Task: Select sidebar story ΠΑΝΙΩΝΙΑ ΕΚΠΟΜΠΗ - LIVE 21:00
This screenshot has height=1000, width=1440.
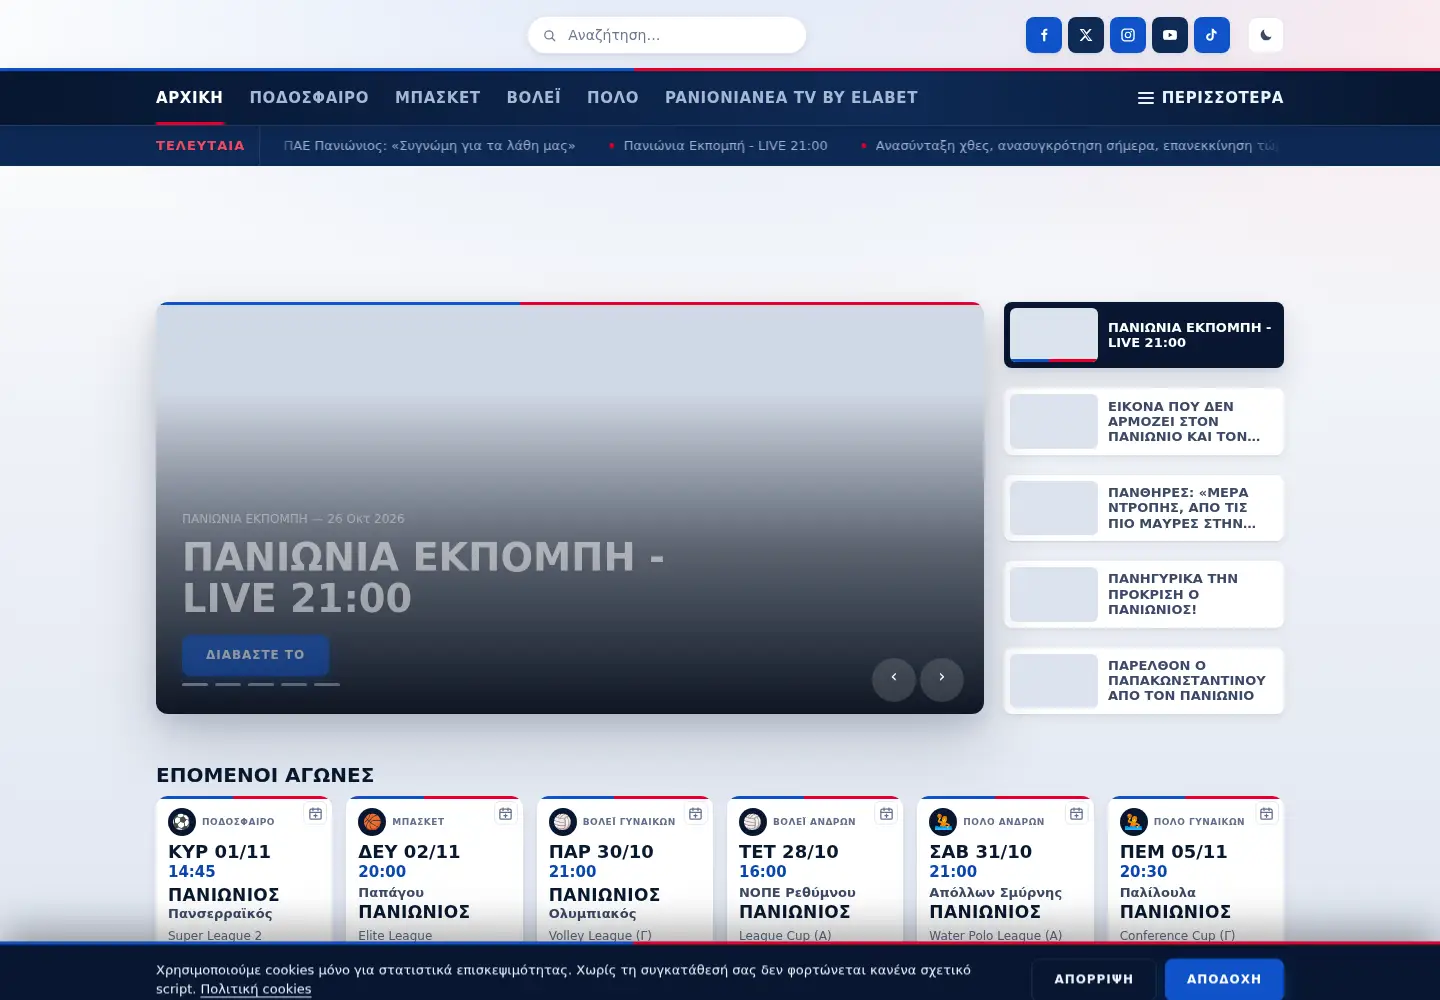Action: (1144, 335)
